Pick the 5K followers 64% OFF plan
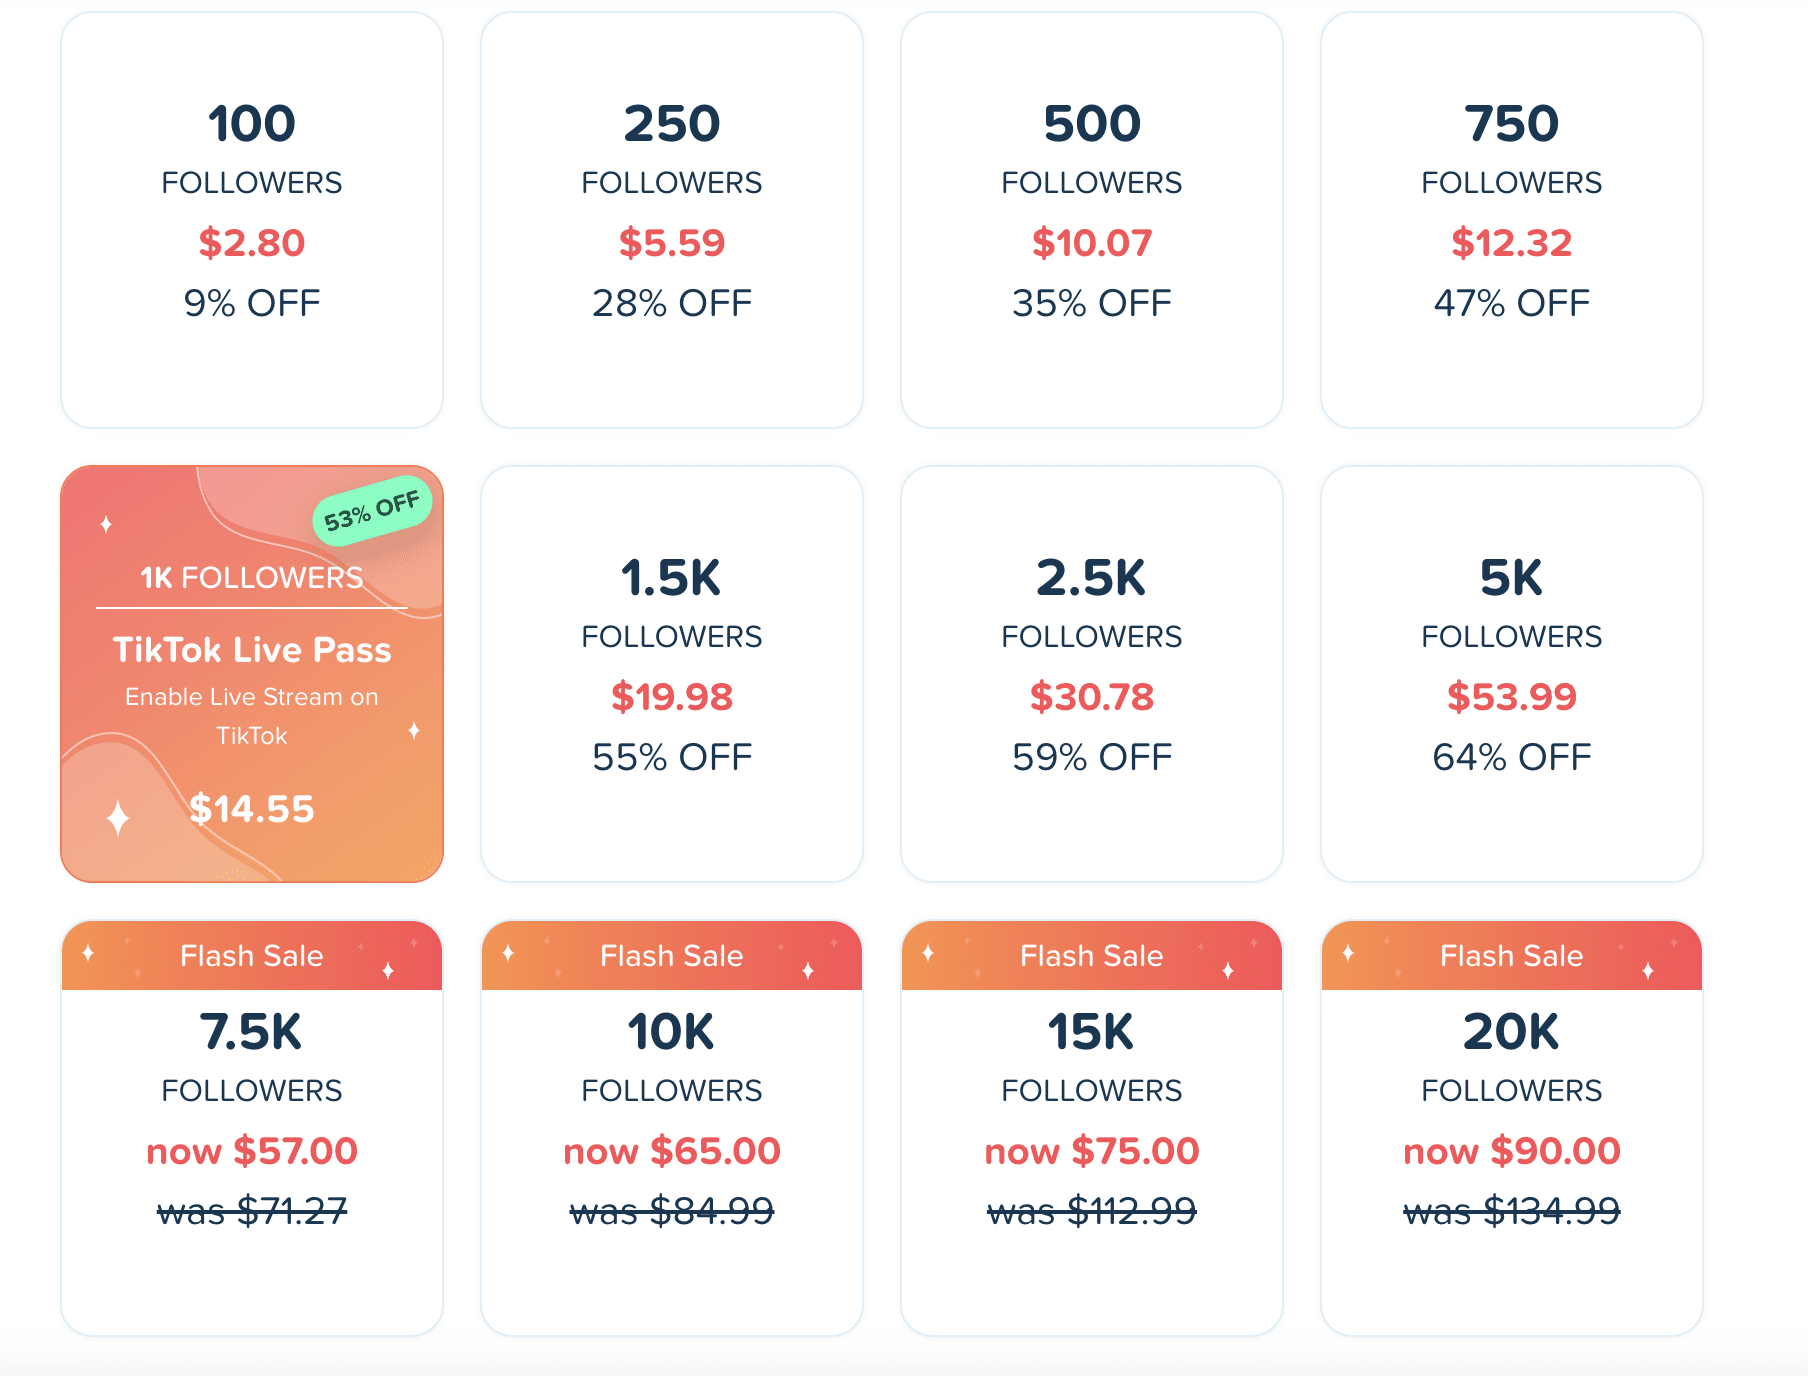 [1512, 674]
